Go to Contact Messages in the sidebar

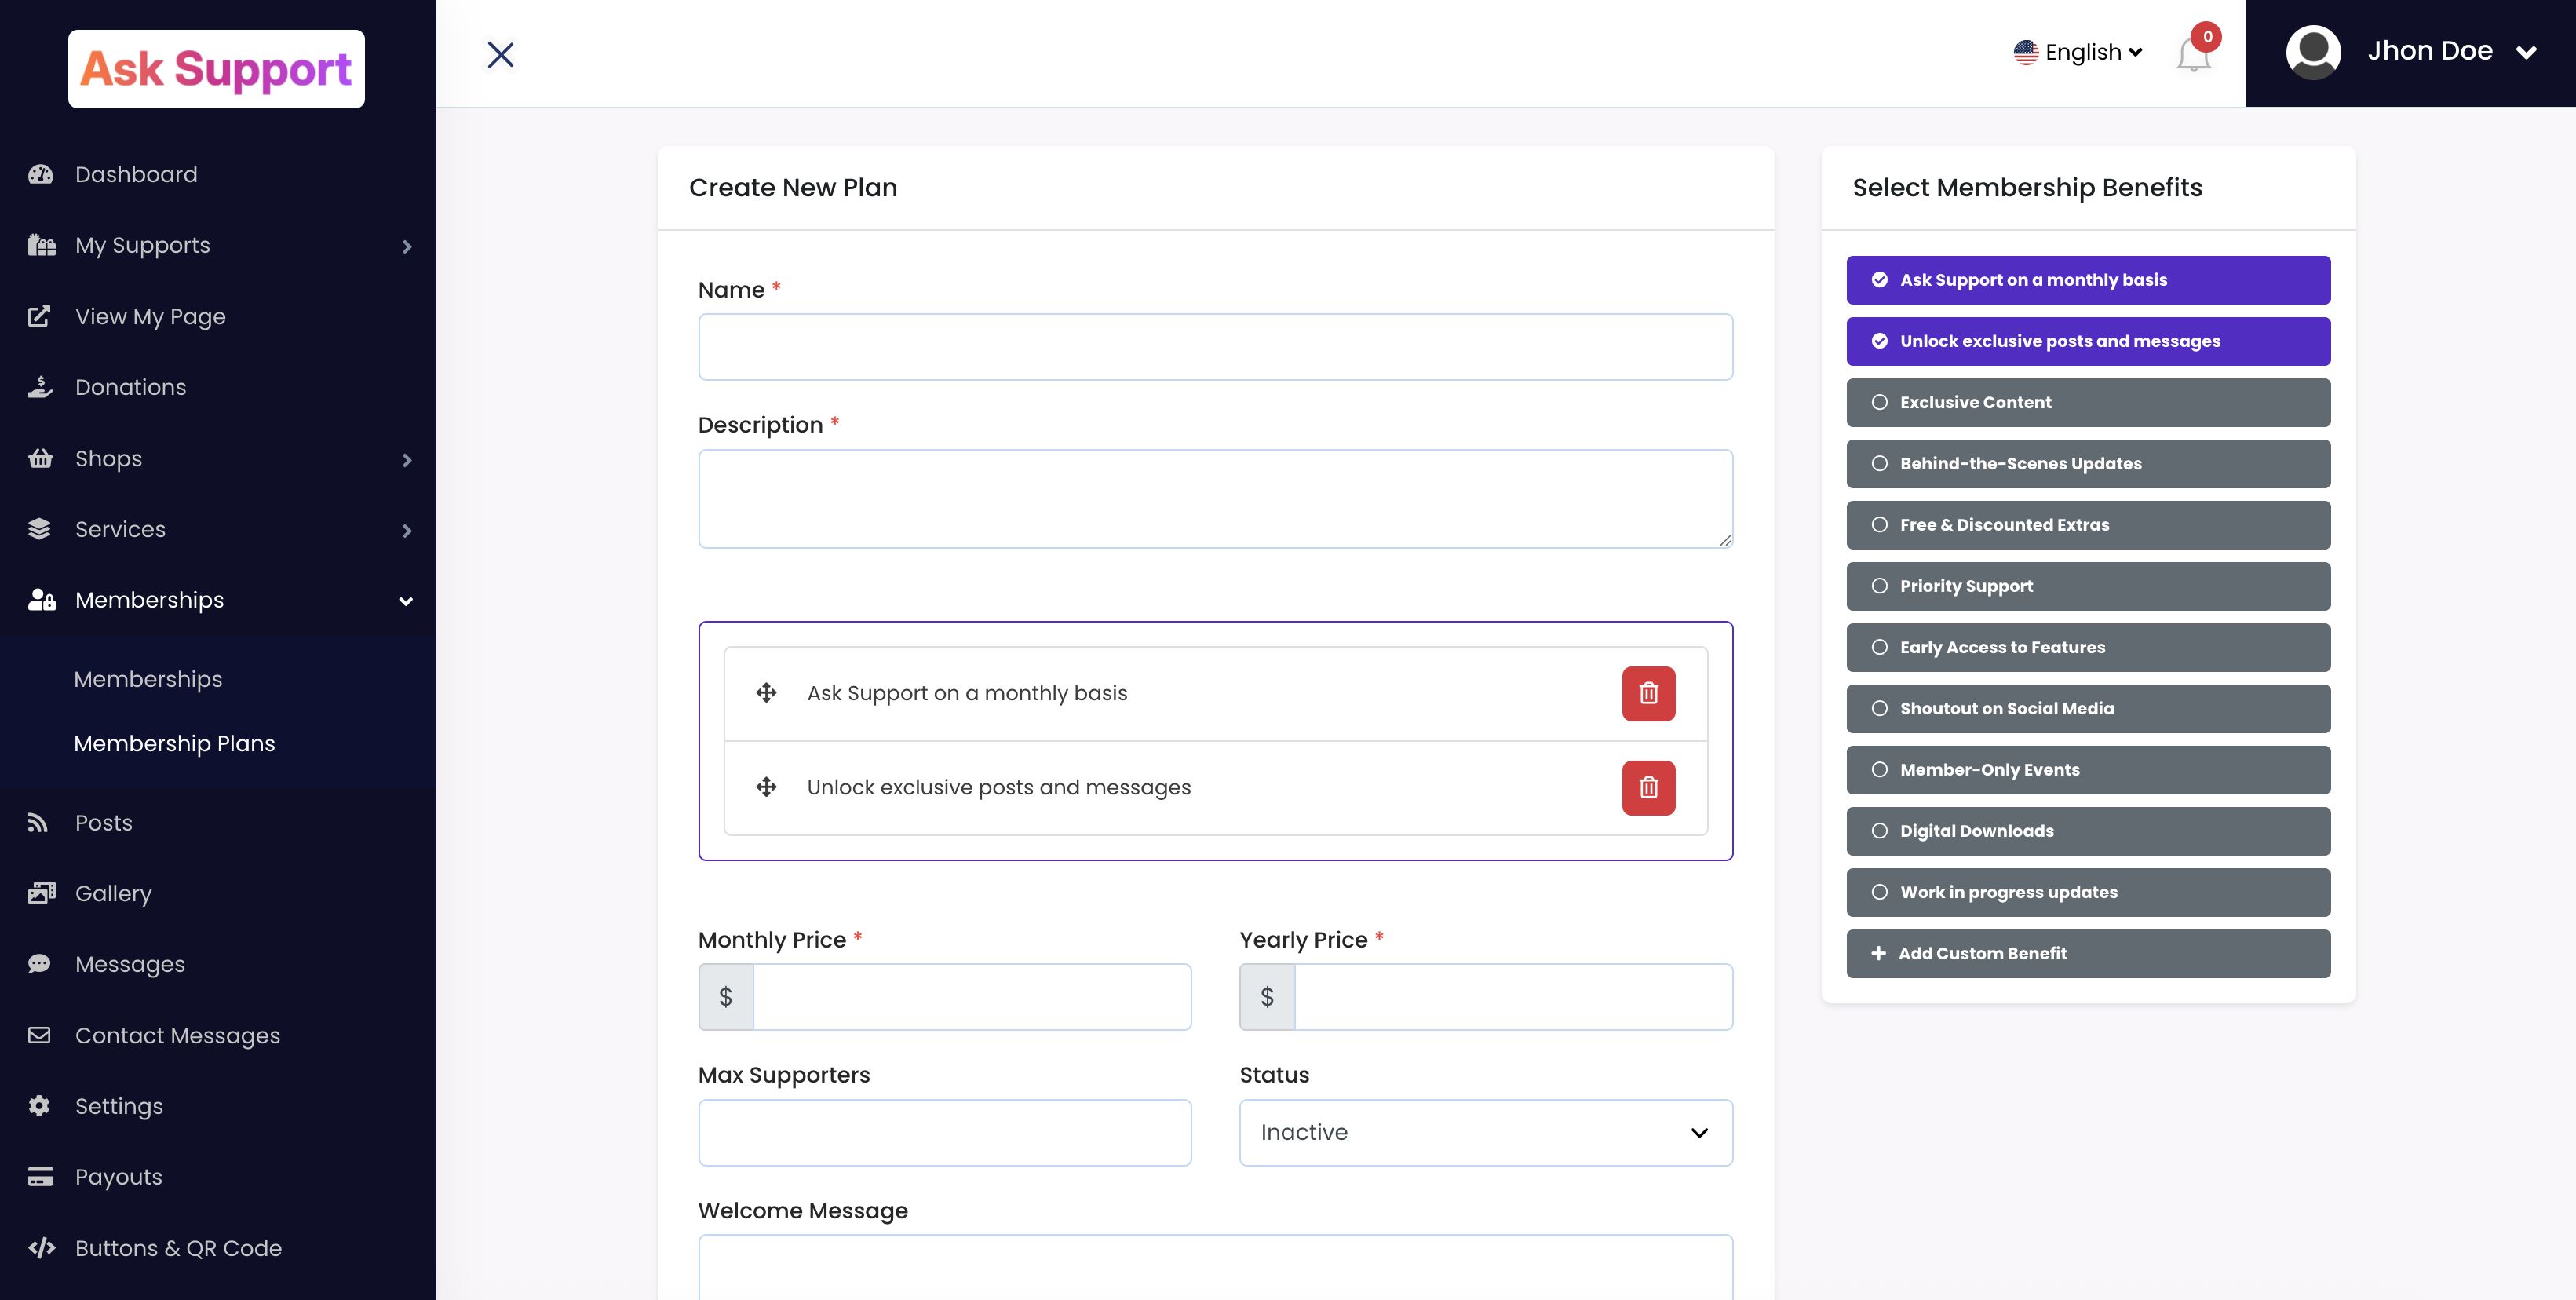177,1036
